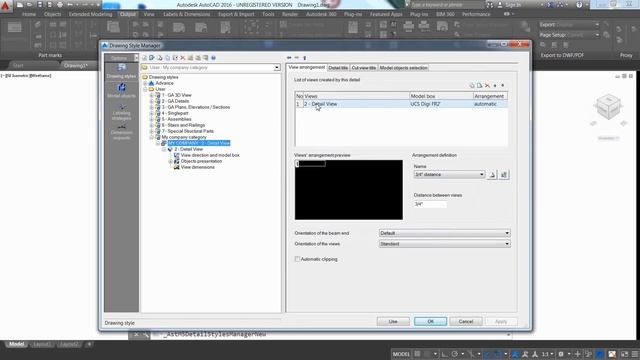Viewport: 640px width, 360px height.
Task: Switch to the Detail title tab
Action: tap(338, 68)
